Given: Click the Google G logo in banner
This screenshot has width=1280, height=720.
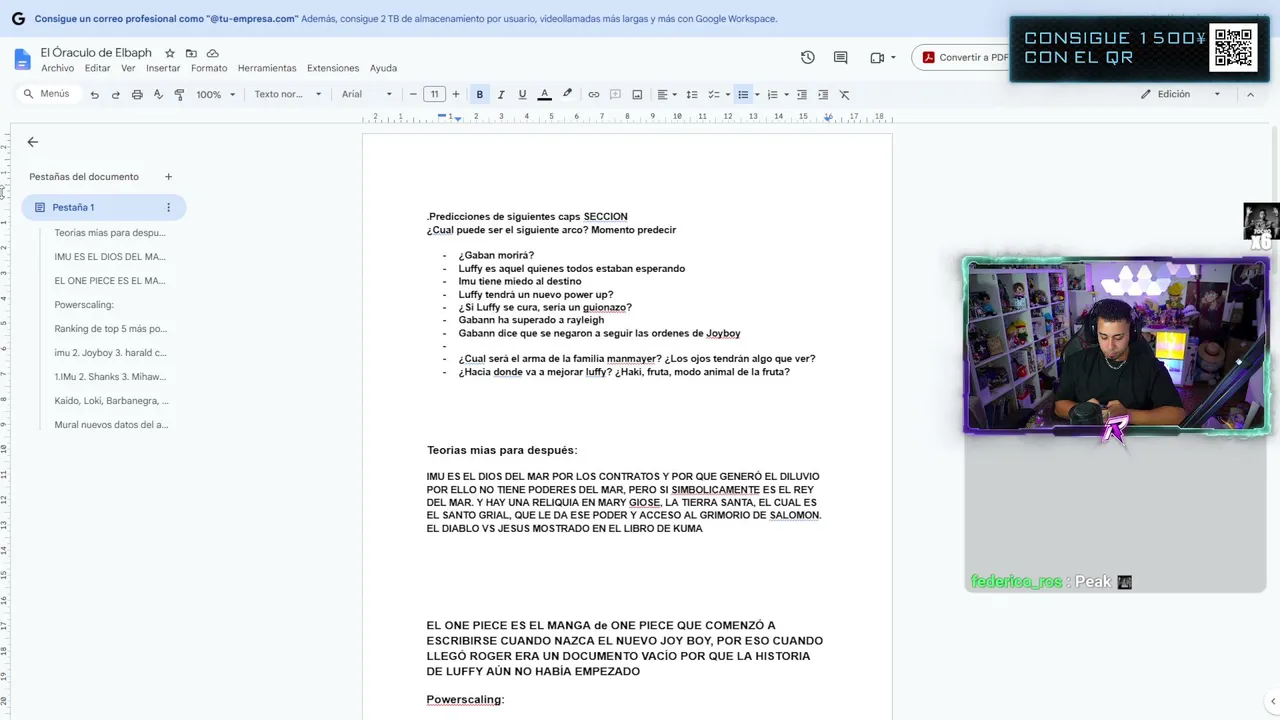Looking at the screenshot, I should click(x=18, y=18).
